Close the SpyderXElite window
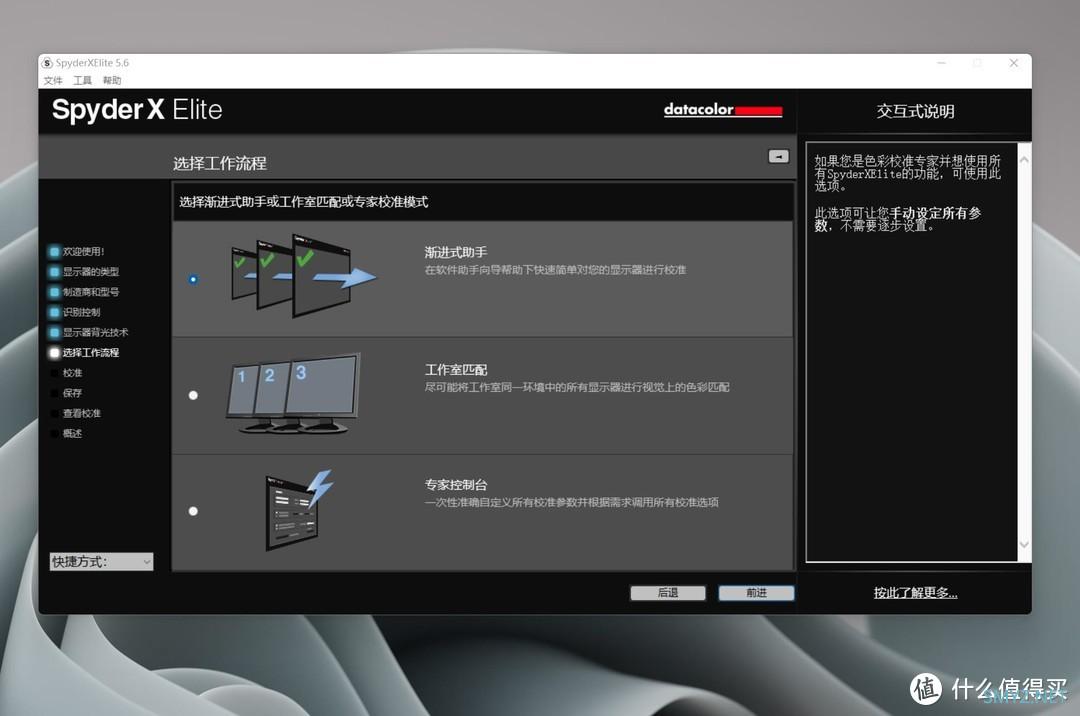The height and width of the screenshot is (716, 1080). point(1014,63)
